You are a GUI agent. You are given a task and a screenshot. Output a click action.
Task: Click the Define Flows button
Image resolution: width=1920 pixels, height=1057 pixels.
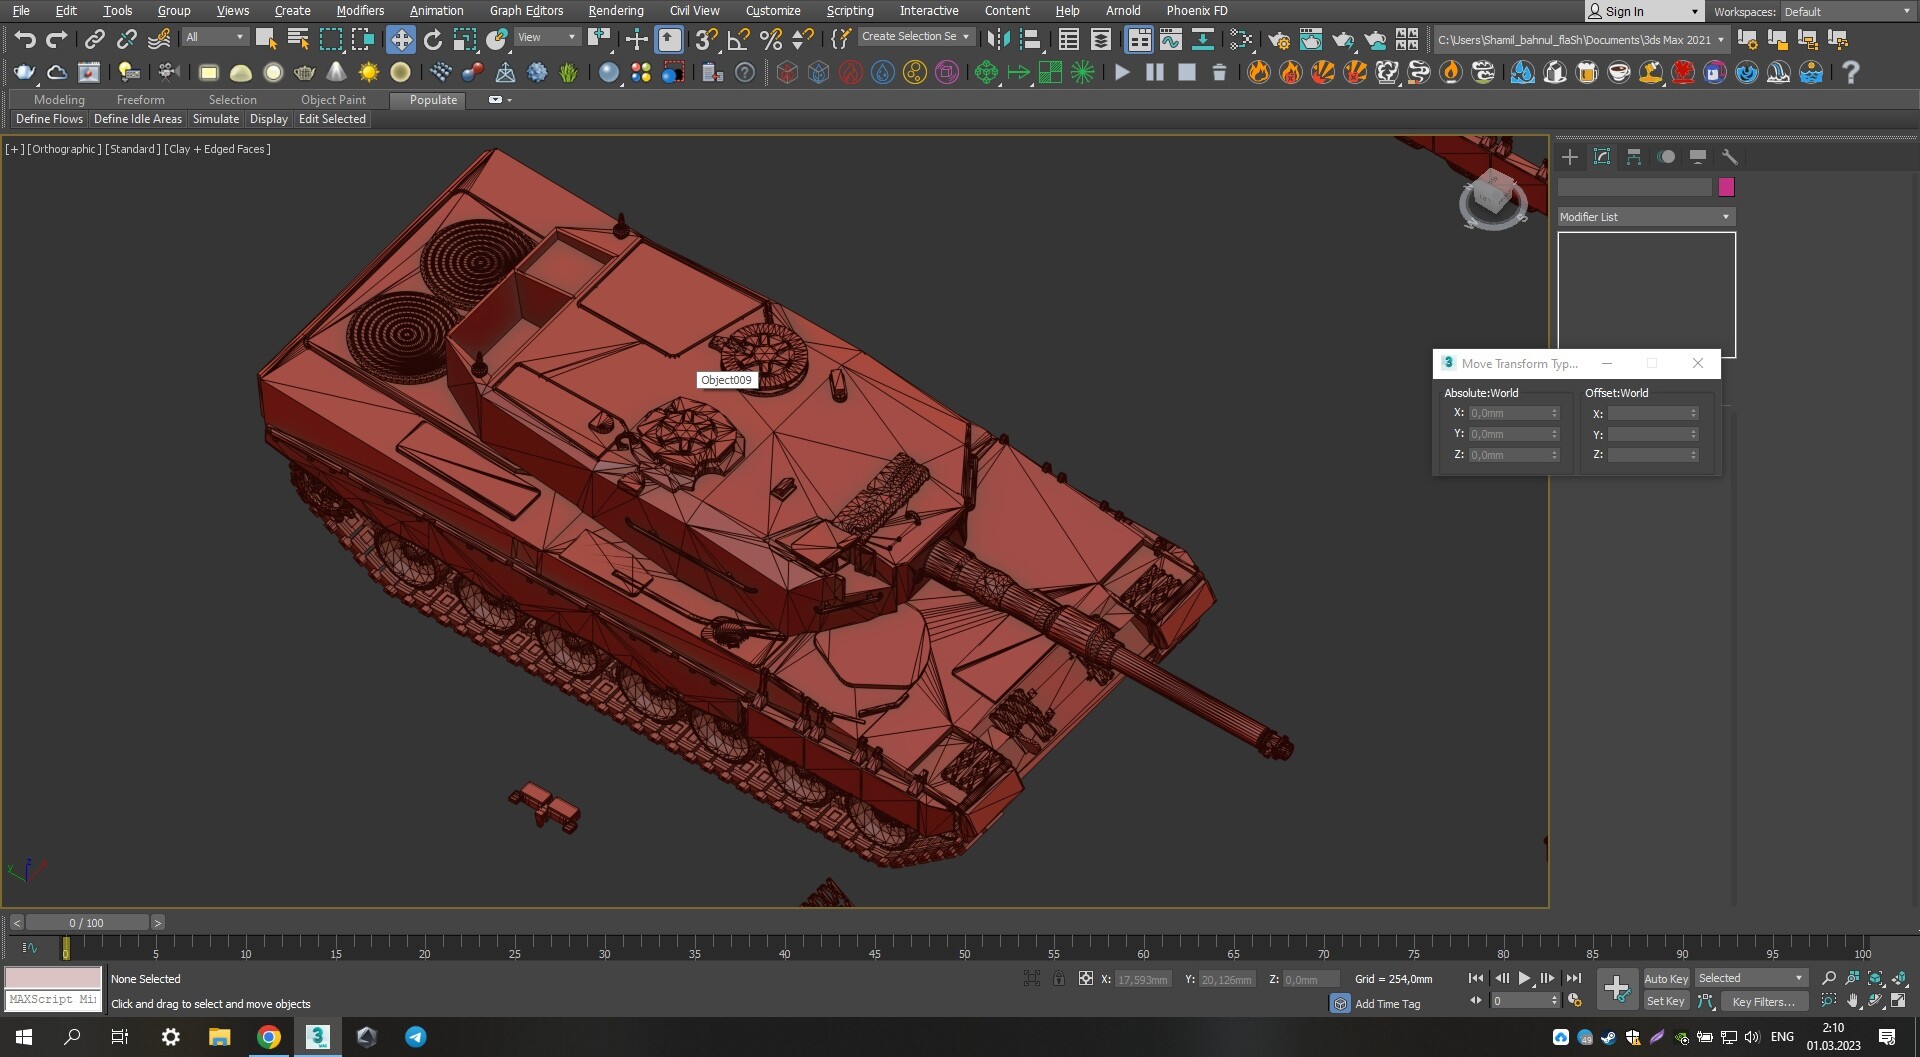point(49,119)
